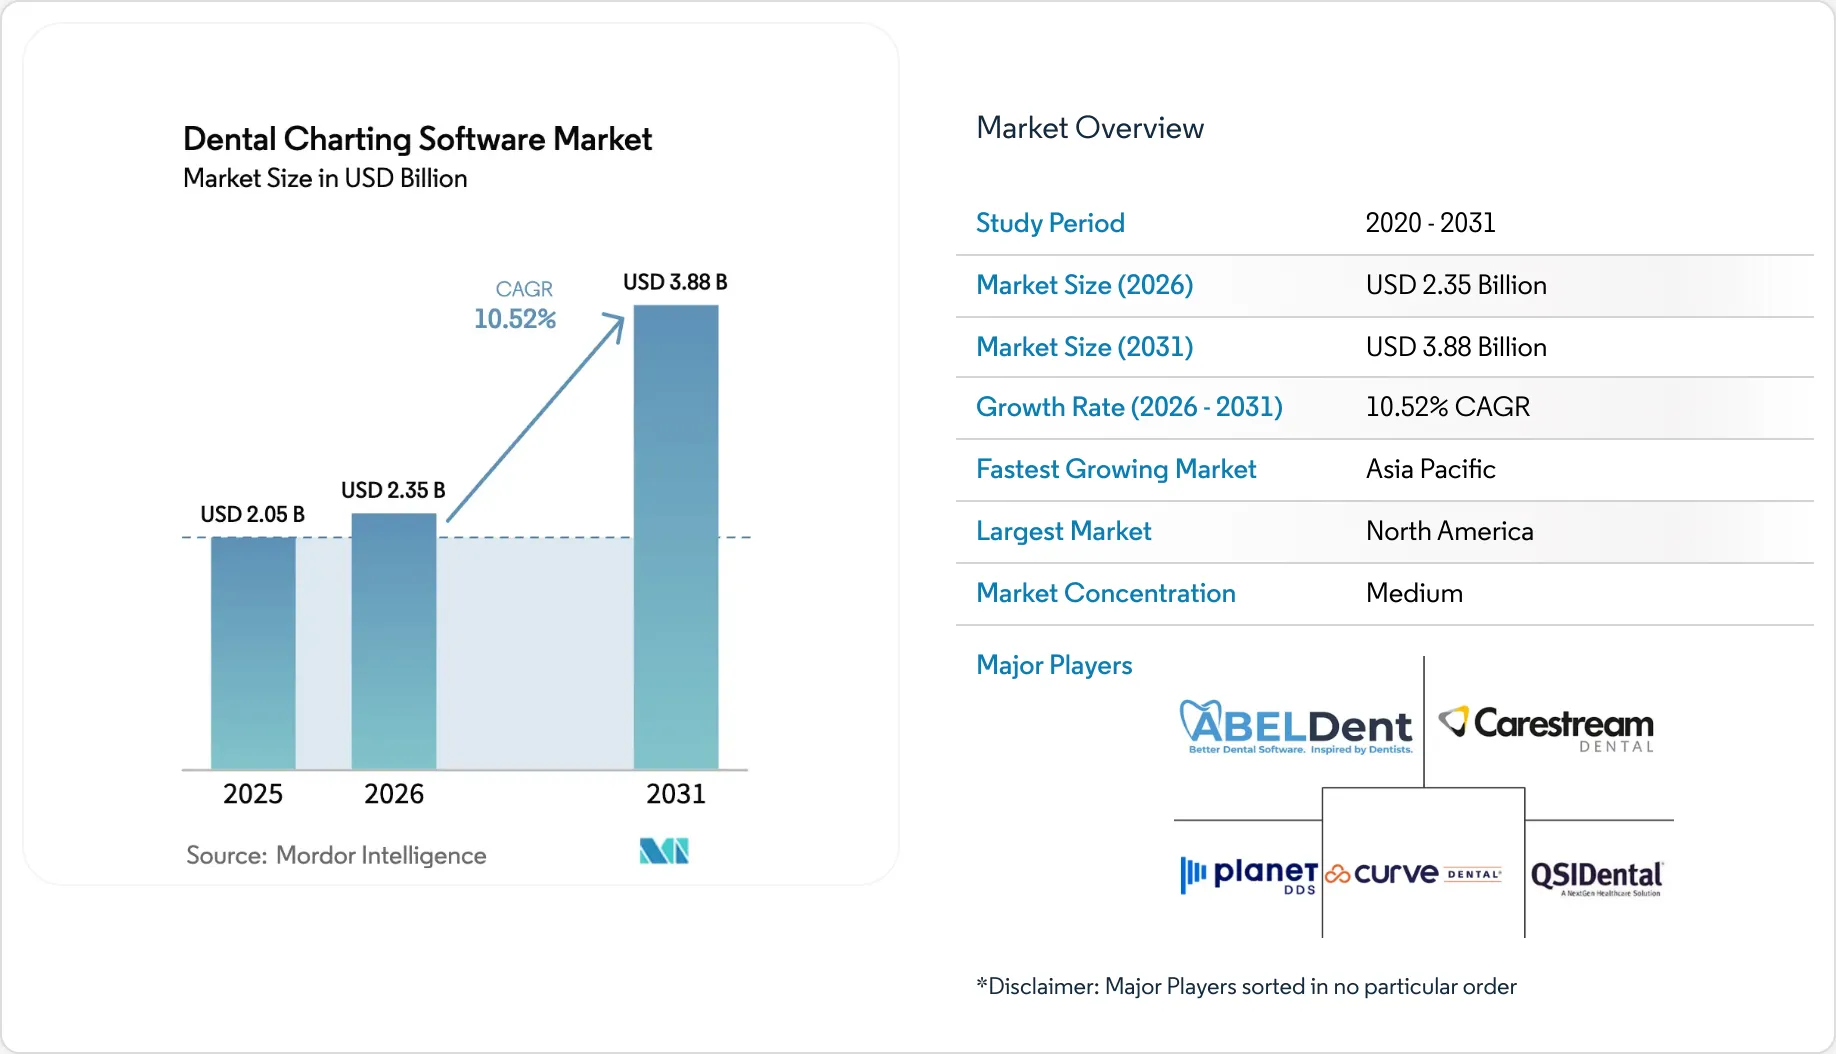
Task: Click the 'USD 2.05 B' bar label
Action: [252, 514]
